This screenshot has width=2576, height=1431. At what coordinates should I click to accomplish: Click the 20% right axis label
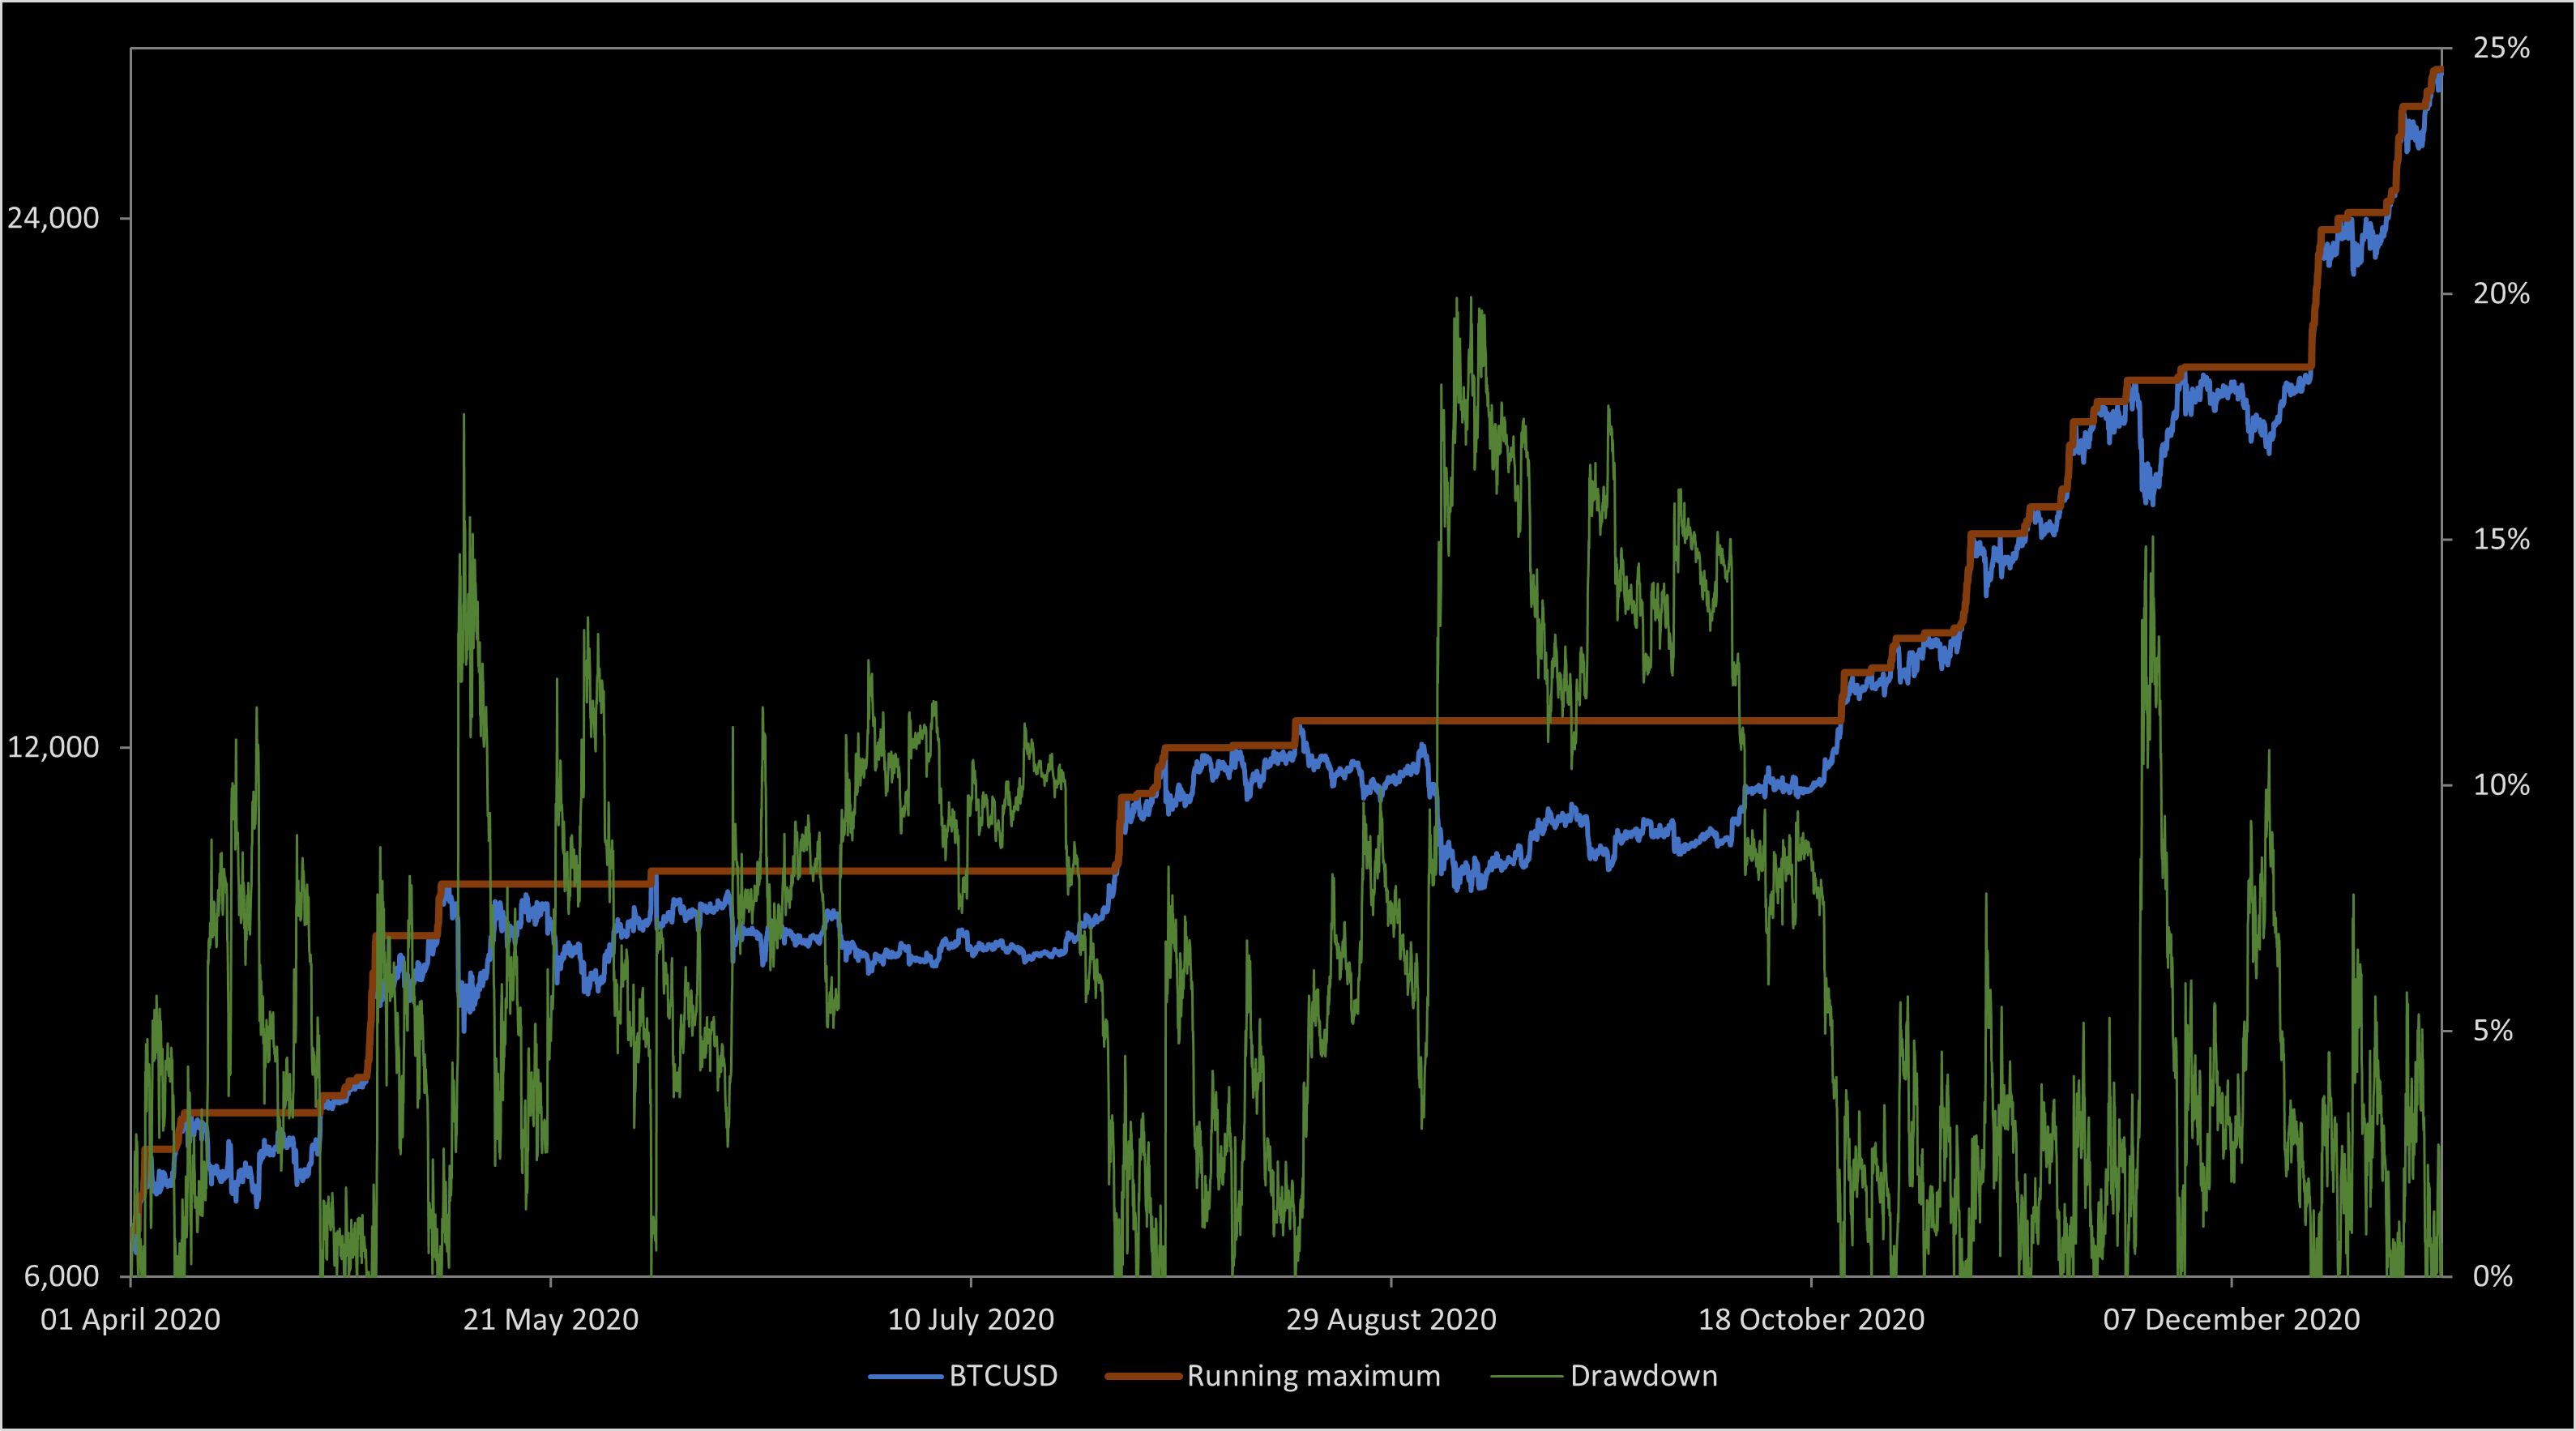2501,294
